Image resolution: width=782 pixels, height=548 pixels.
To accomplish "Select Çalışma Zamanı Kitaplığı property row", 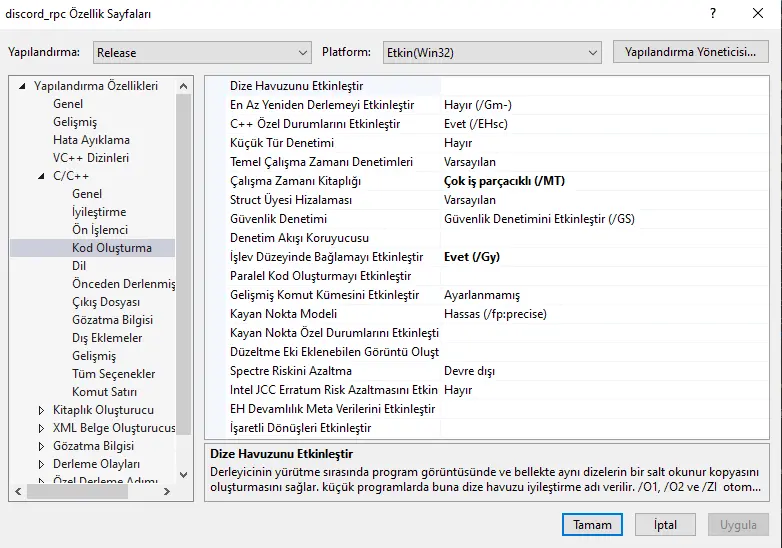I will click(295, 181).
